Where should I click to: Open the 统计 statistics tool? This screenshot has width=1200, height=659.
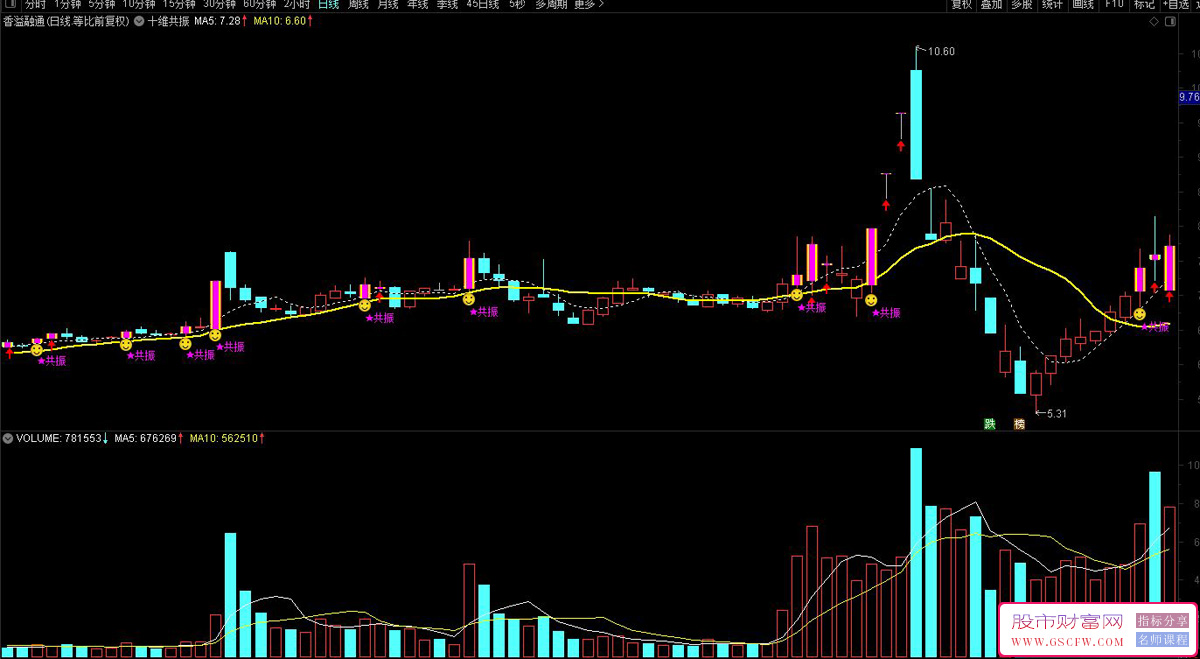1052,4
